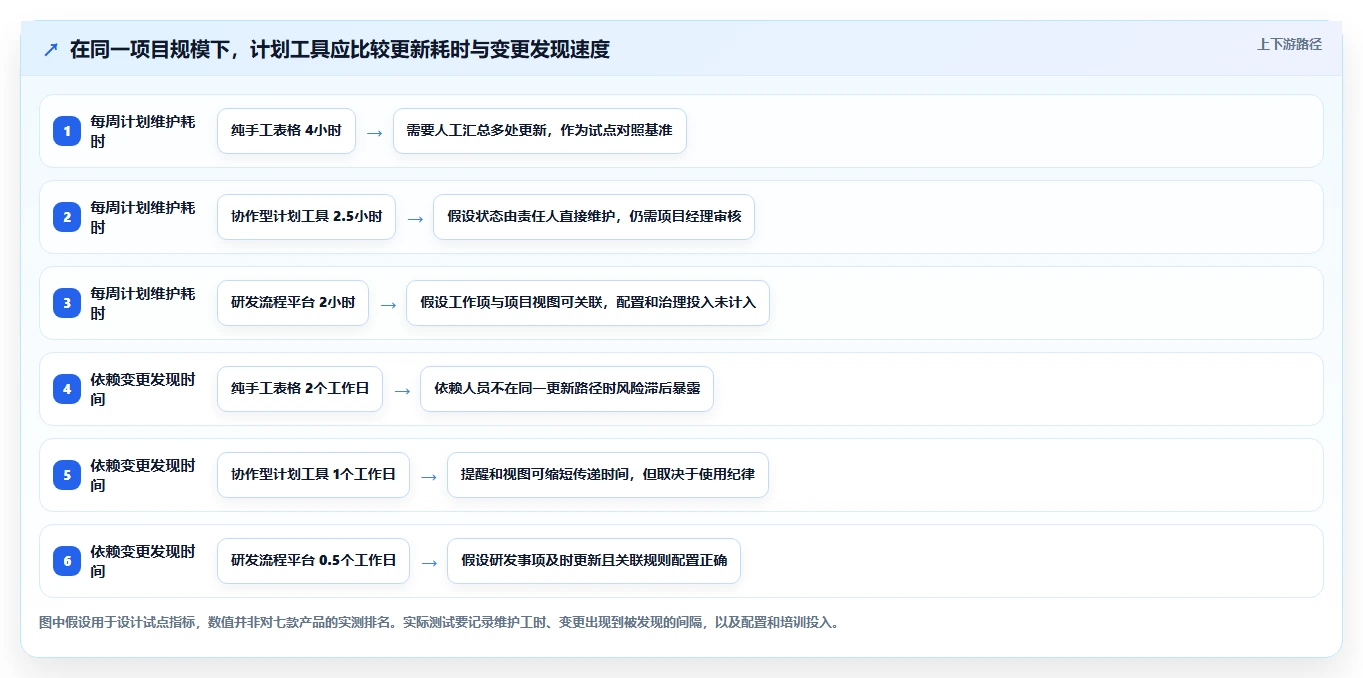
Task: Select the 协作型计划工具 1个工作日 box
Action: pyautogui.click(x=313, y=475)
